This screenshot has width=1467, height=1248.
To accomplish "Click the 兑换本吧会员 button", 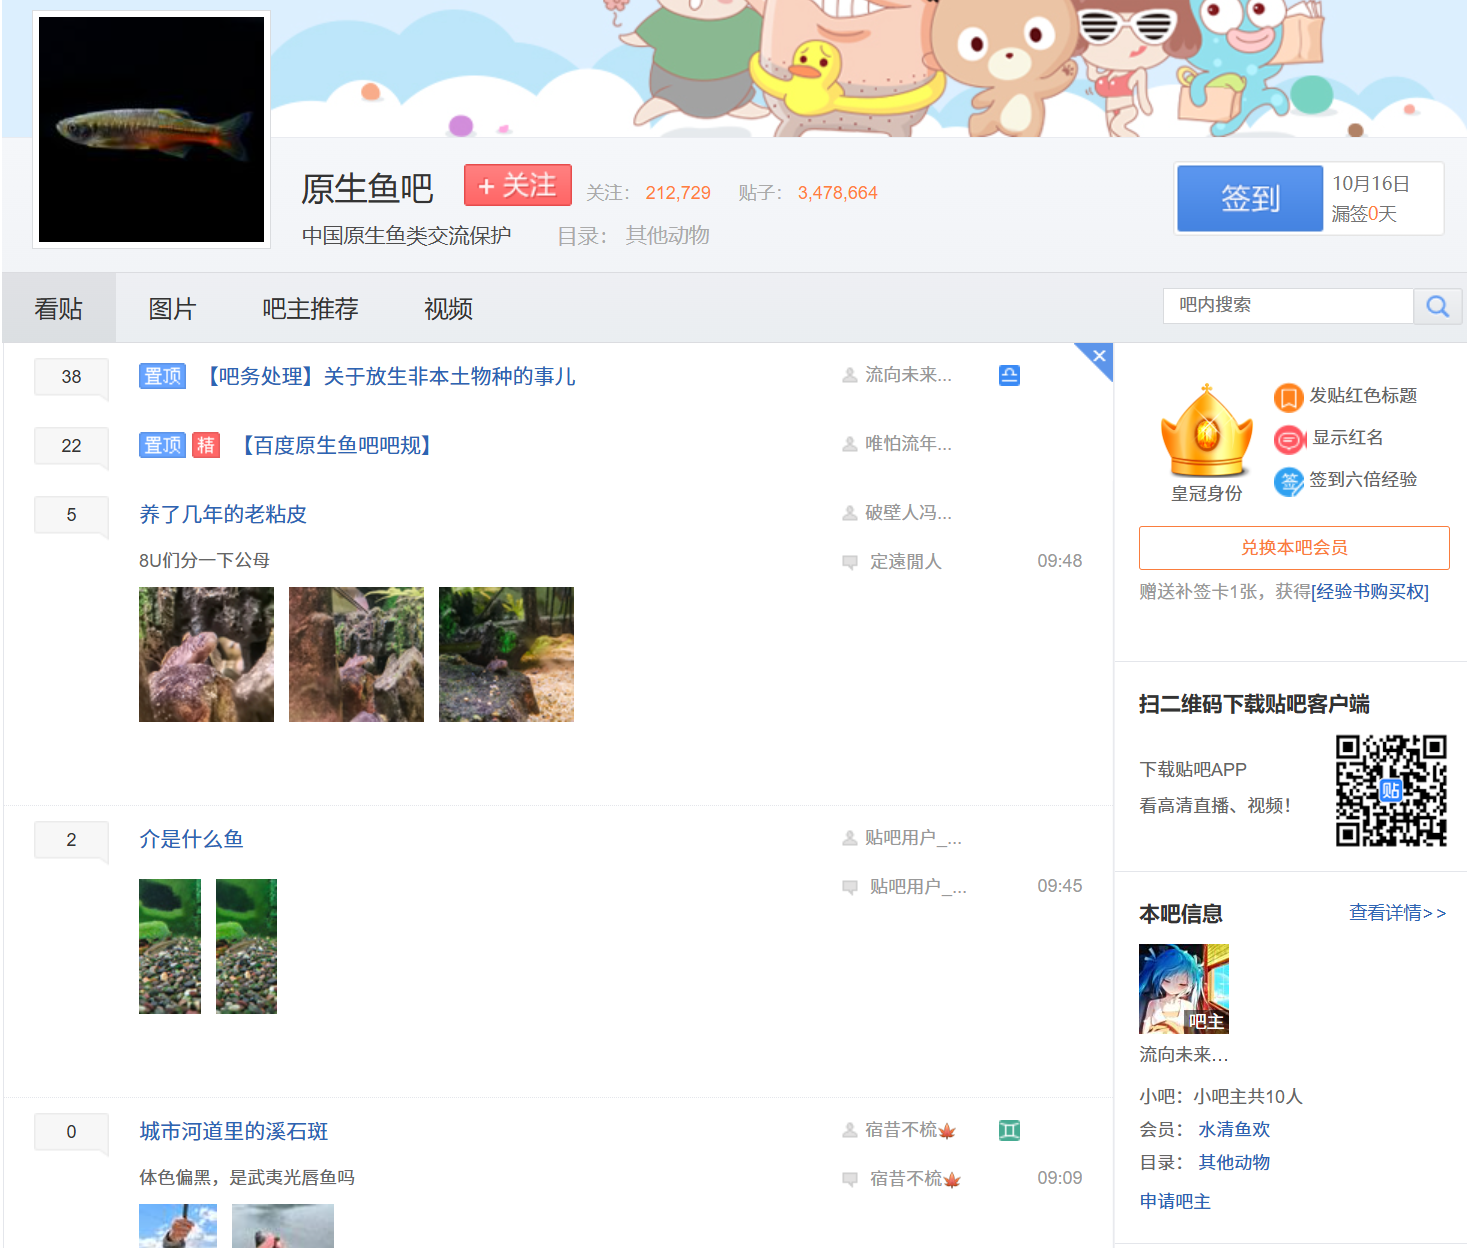I will coord(1293,548).
